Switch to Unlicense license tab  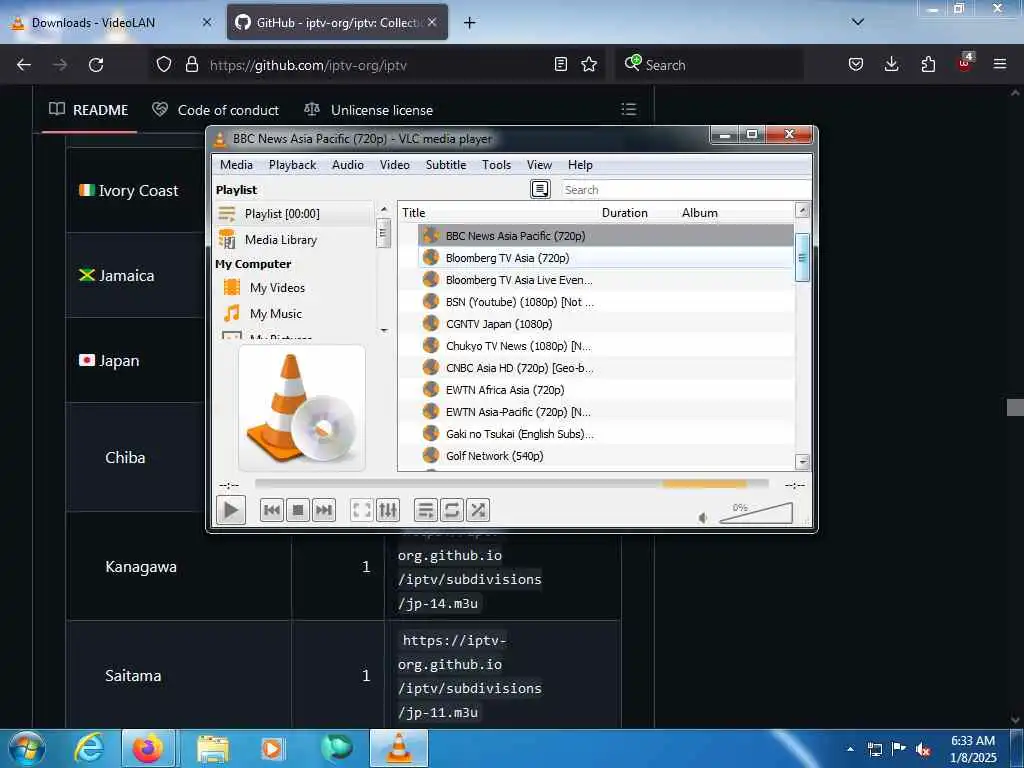(x=369, y=110)
